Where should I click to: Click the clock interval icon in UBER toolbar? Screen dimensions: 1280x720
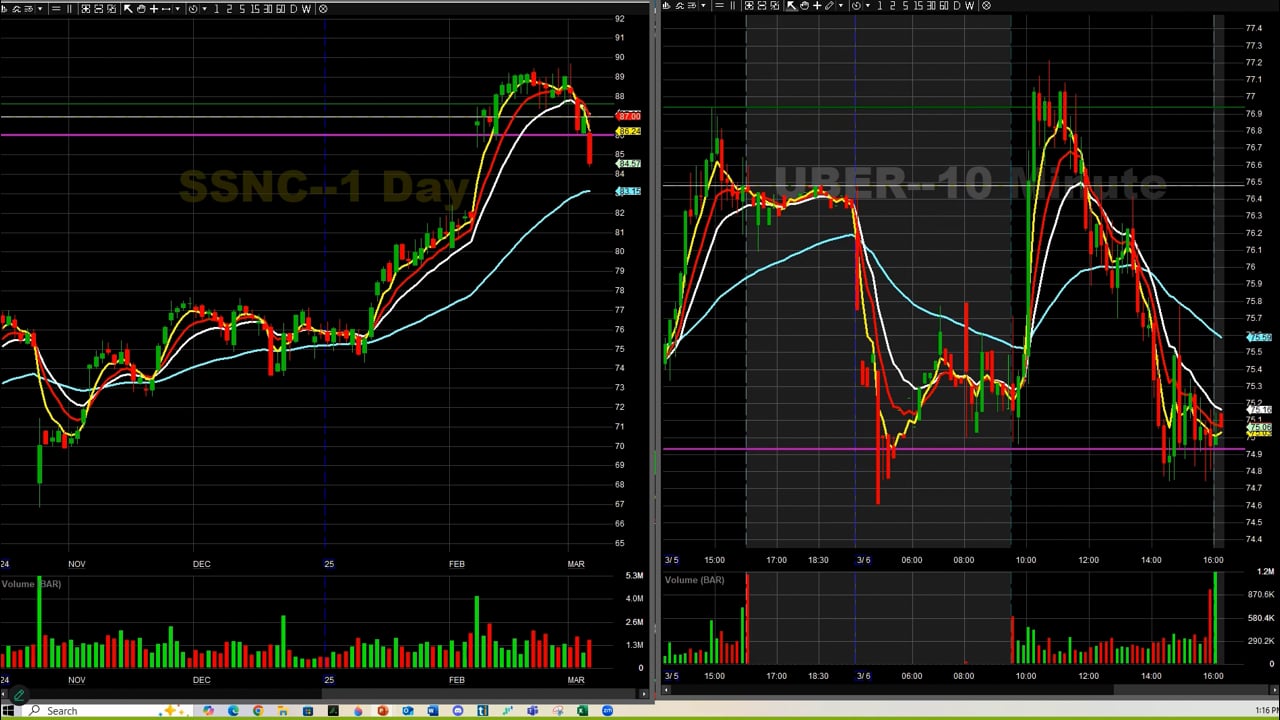[856, 6]
